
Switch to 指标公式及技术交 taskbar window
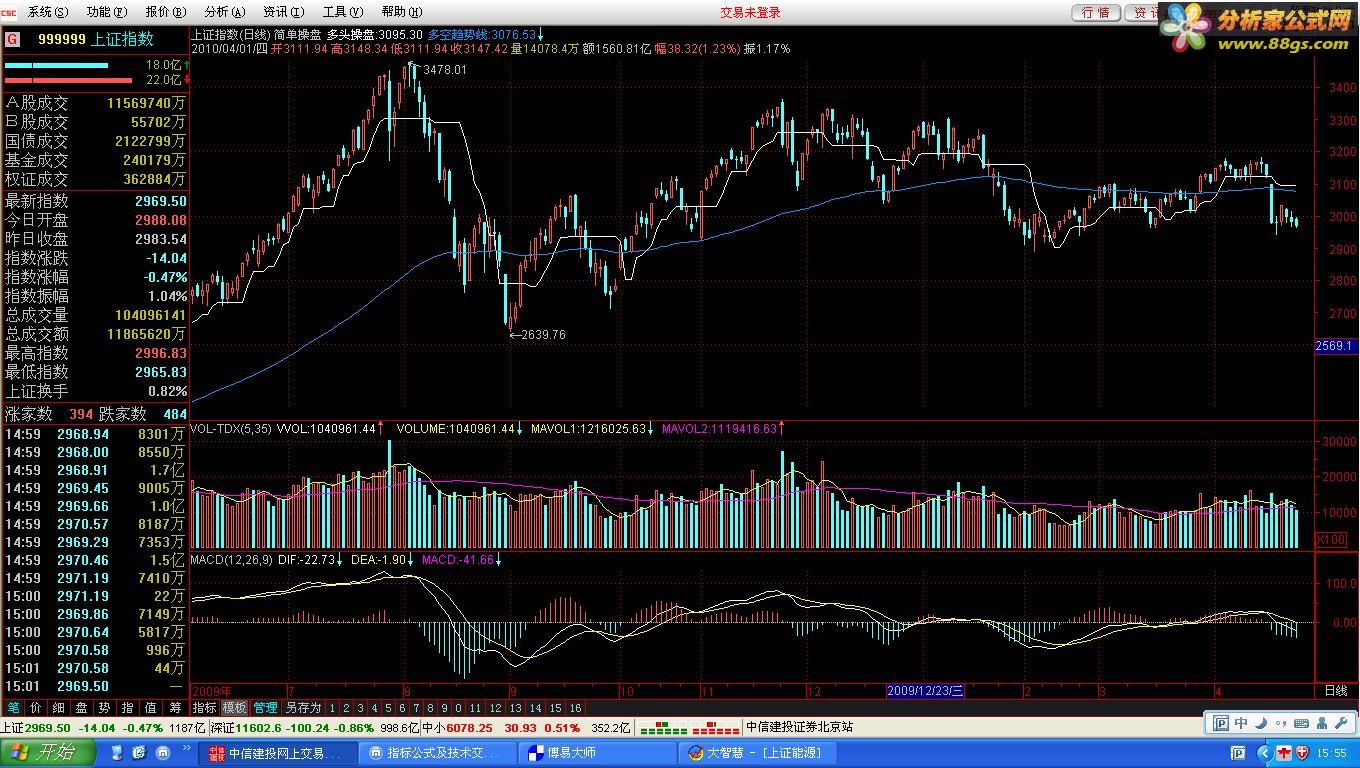(x=436, y=753)
